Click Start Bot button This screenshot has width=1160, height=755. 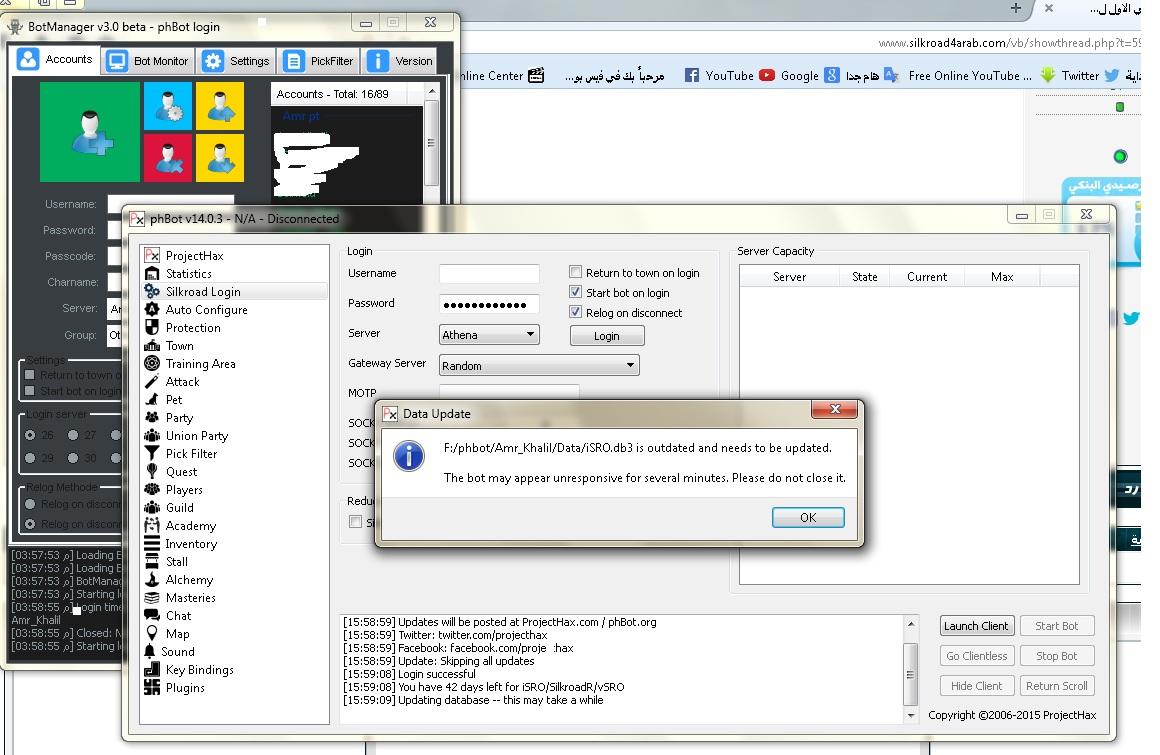(x=1056, y=626)
